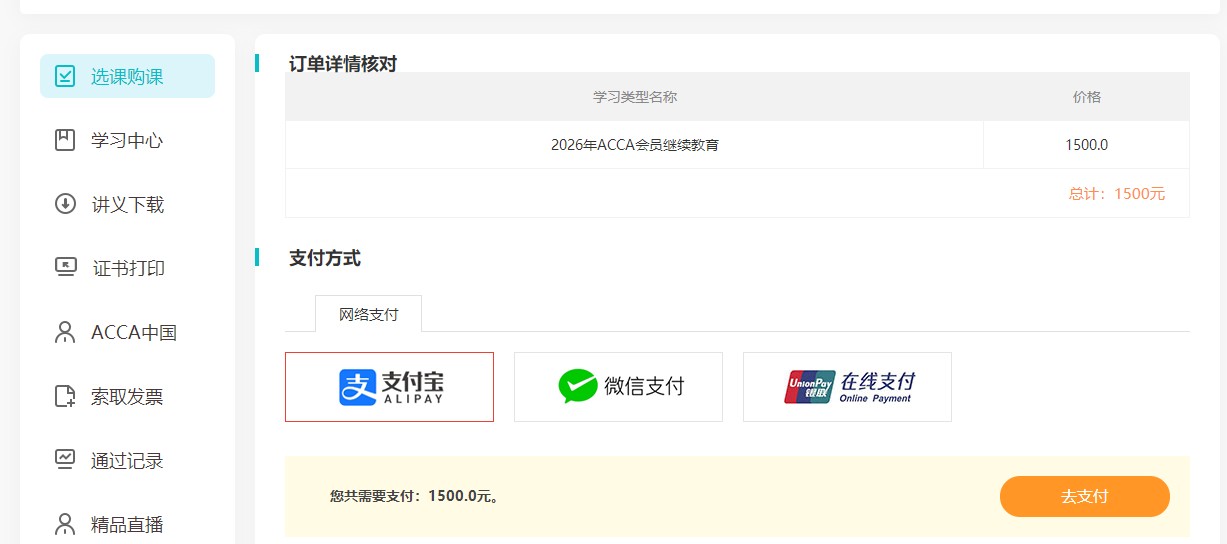This screenshot has height=544, width=1227.
Task: Switch to the 网络支付 tab
Action: click(368, 314)
